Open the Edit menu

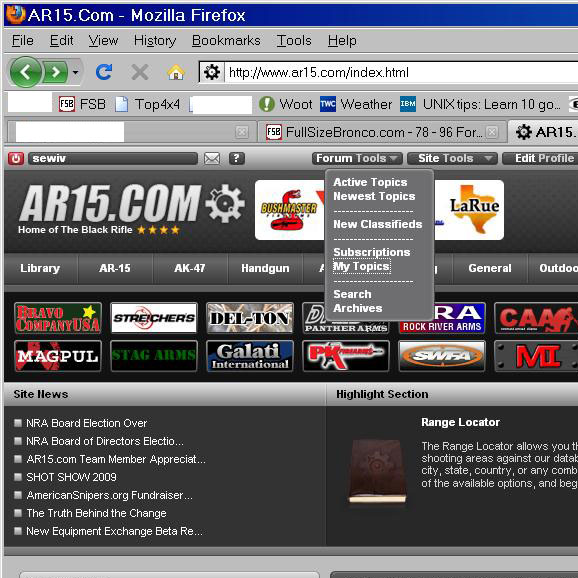[62, 41]
